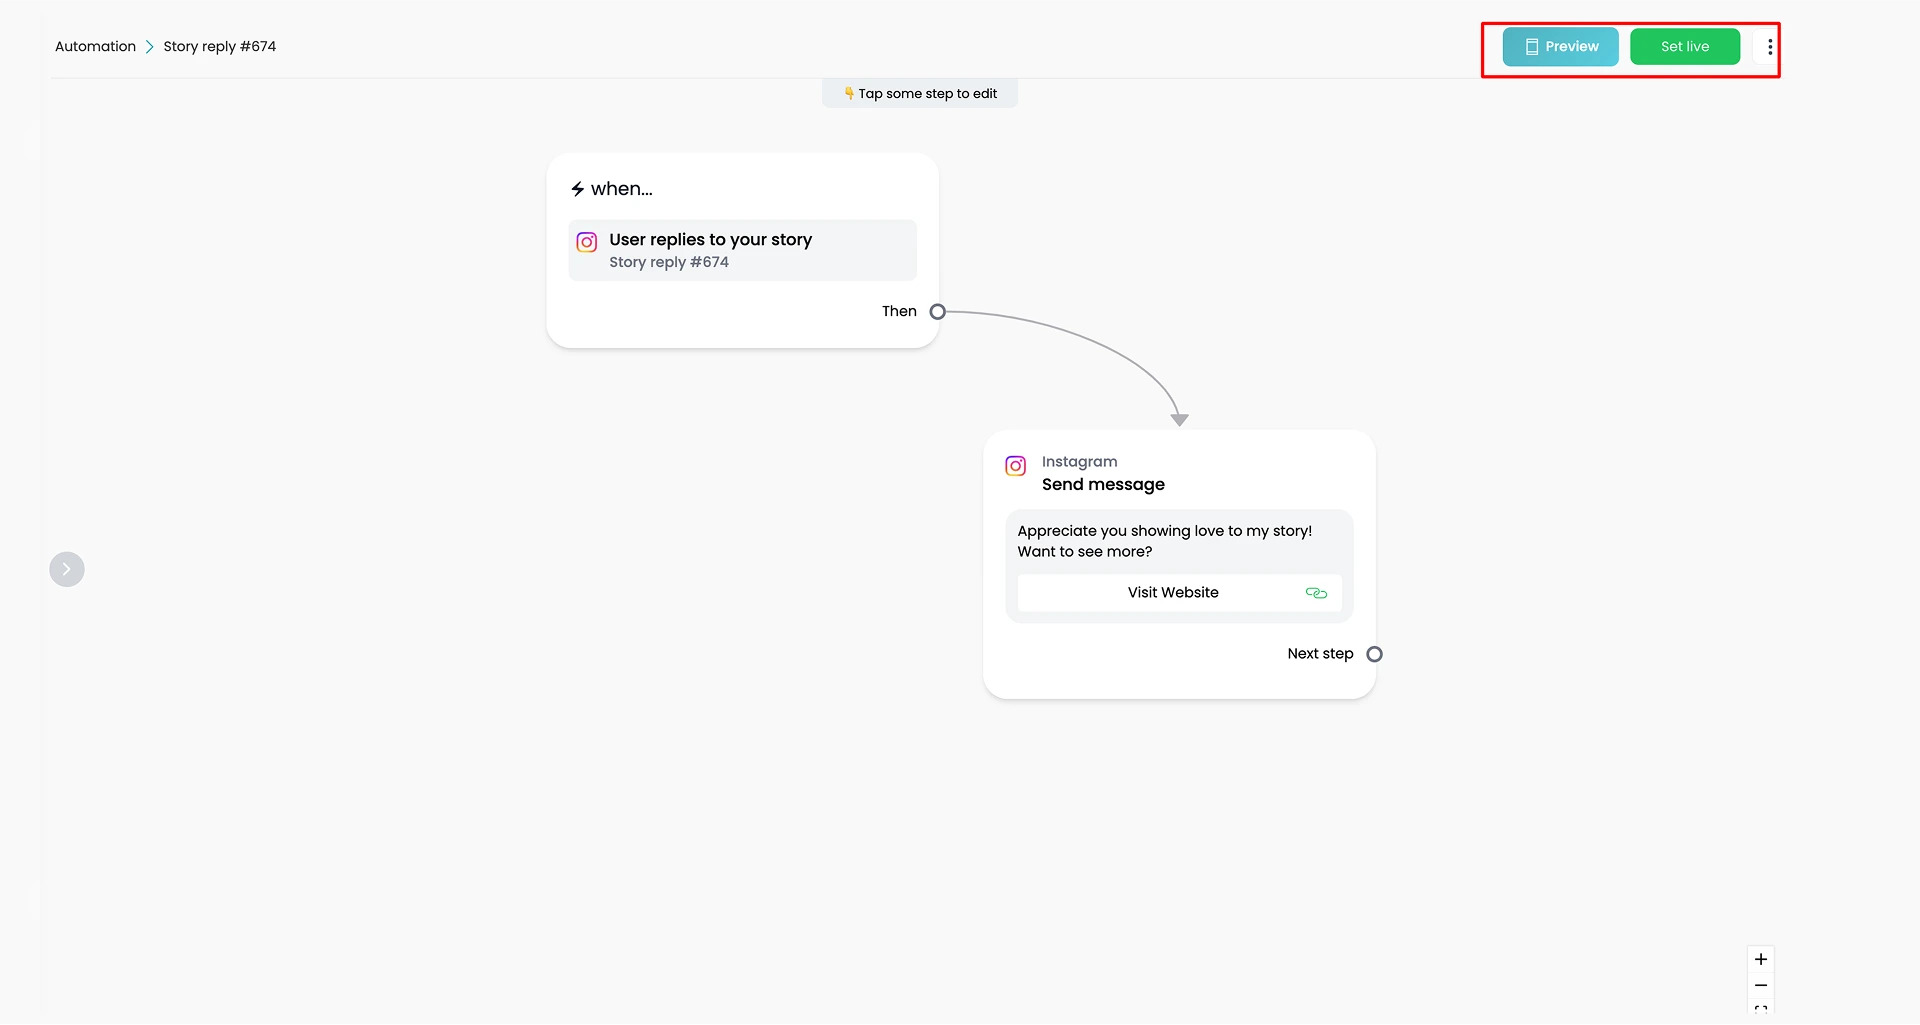The image size is (1920, 1025).
Task: Click Instagram icon in Send message card
Action: pos(1015,466)
